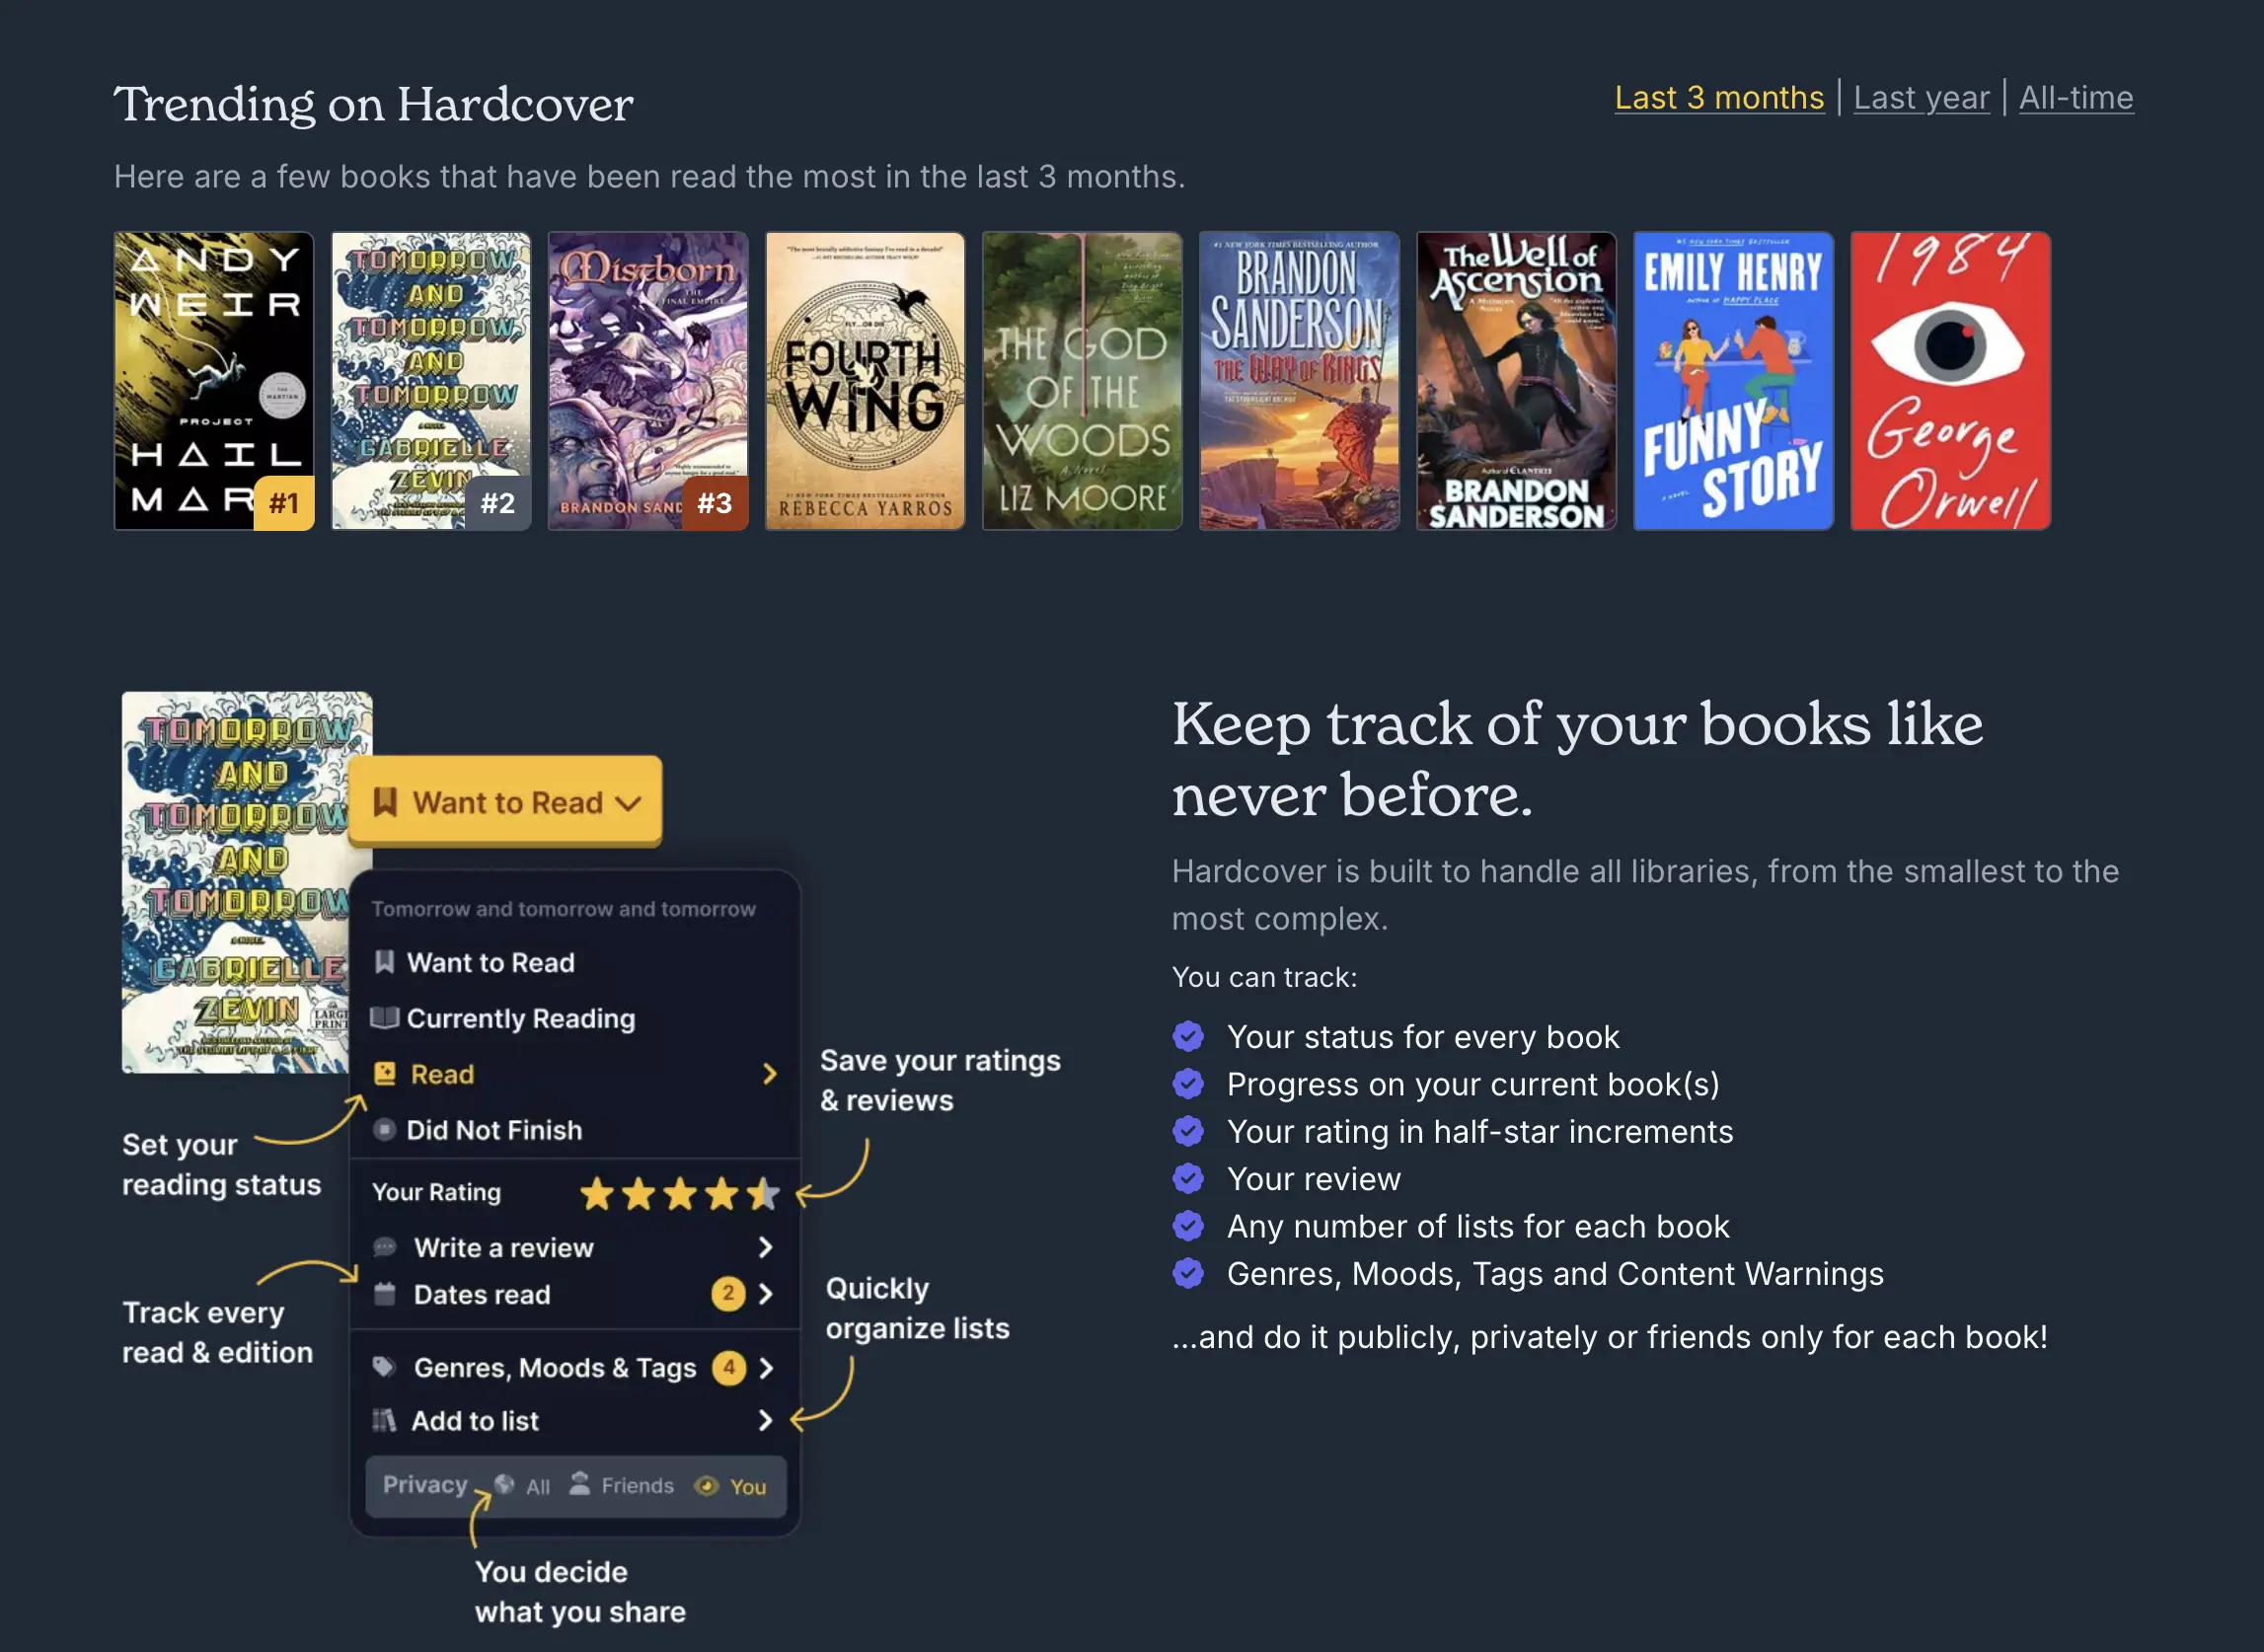Set privacy to Friends only
Image resolution: width=2264 pixels, height=1652 pixels.
click(622, 1486)
